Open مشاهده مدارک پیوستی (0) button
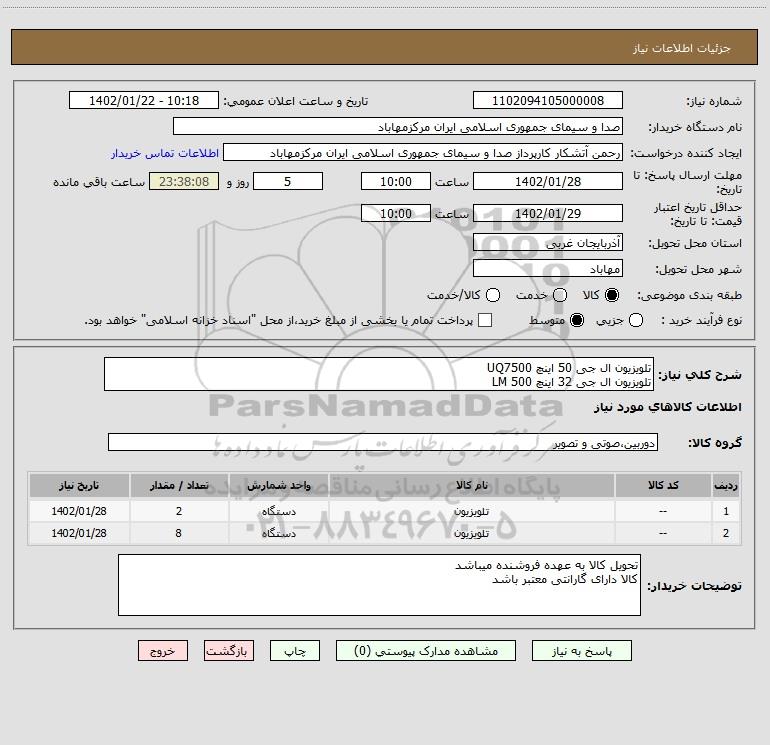770x745 pixels. 426,651
